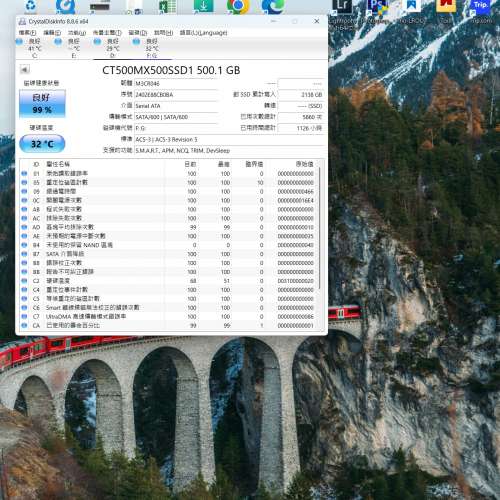Viewport: 500px width, 500px height.
Task: Open the (L) Language menu
Action: 203,33
